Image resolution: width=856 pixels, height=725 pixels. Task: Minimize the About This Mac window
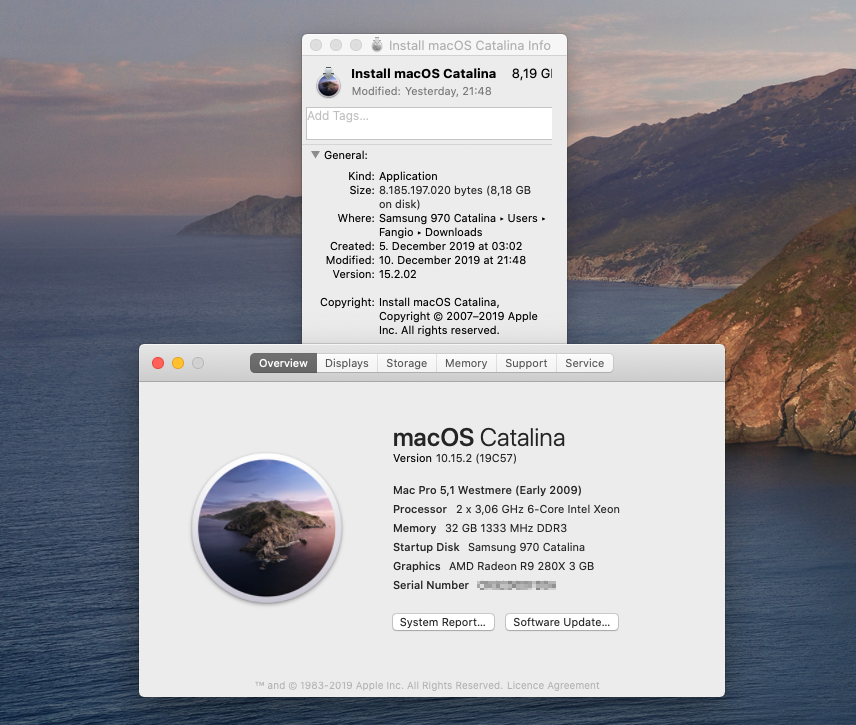178,363
